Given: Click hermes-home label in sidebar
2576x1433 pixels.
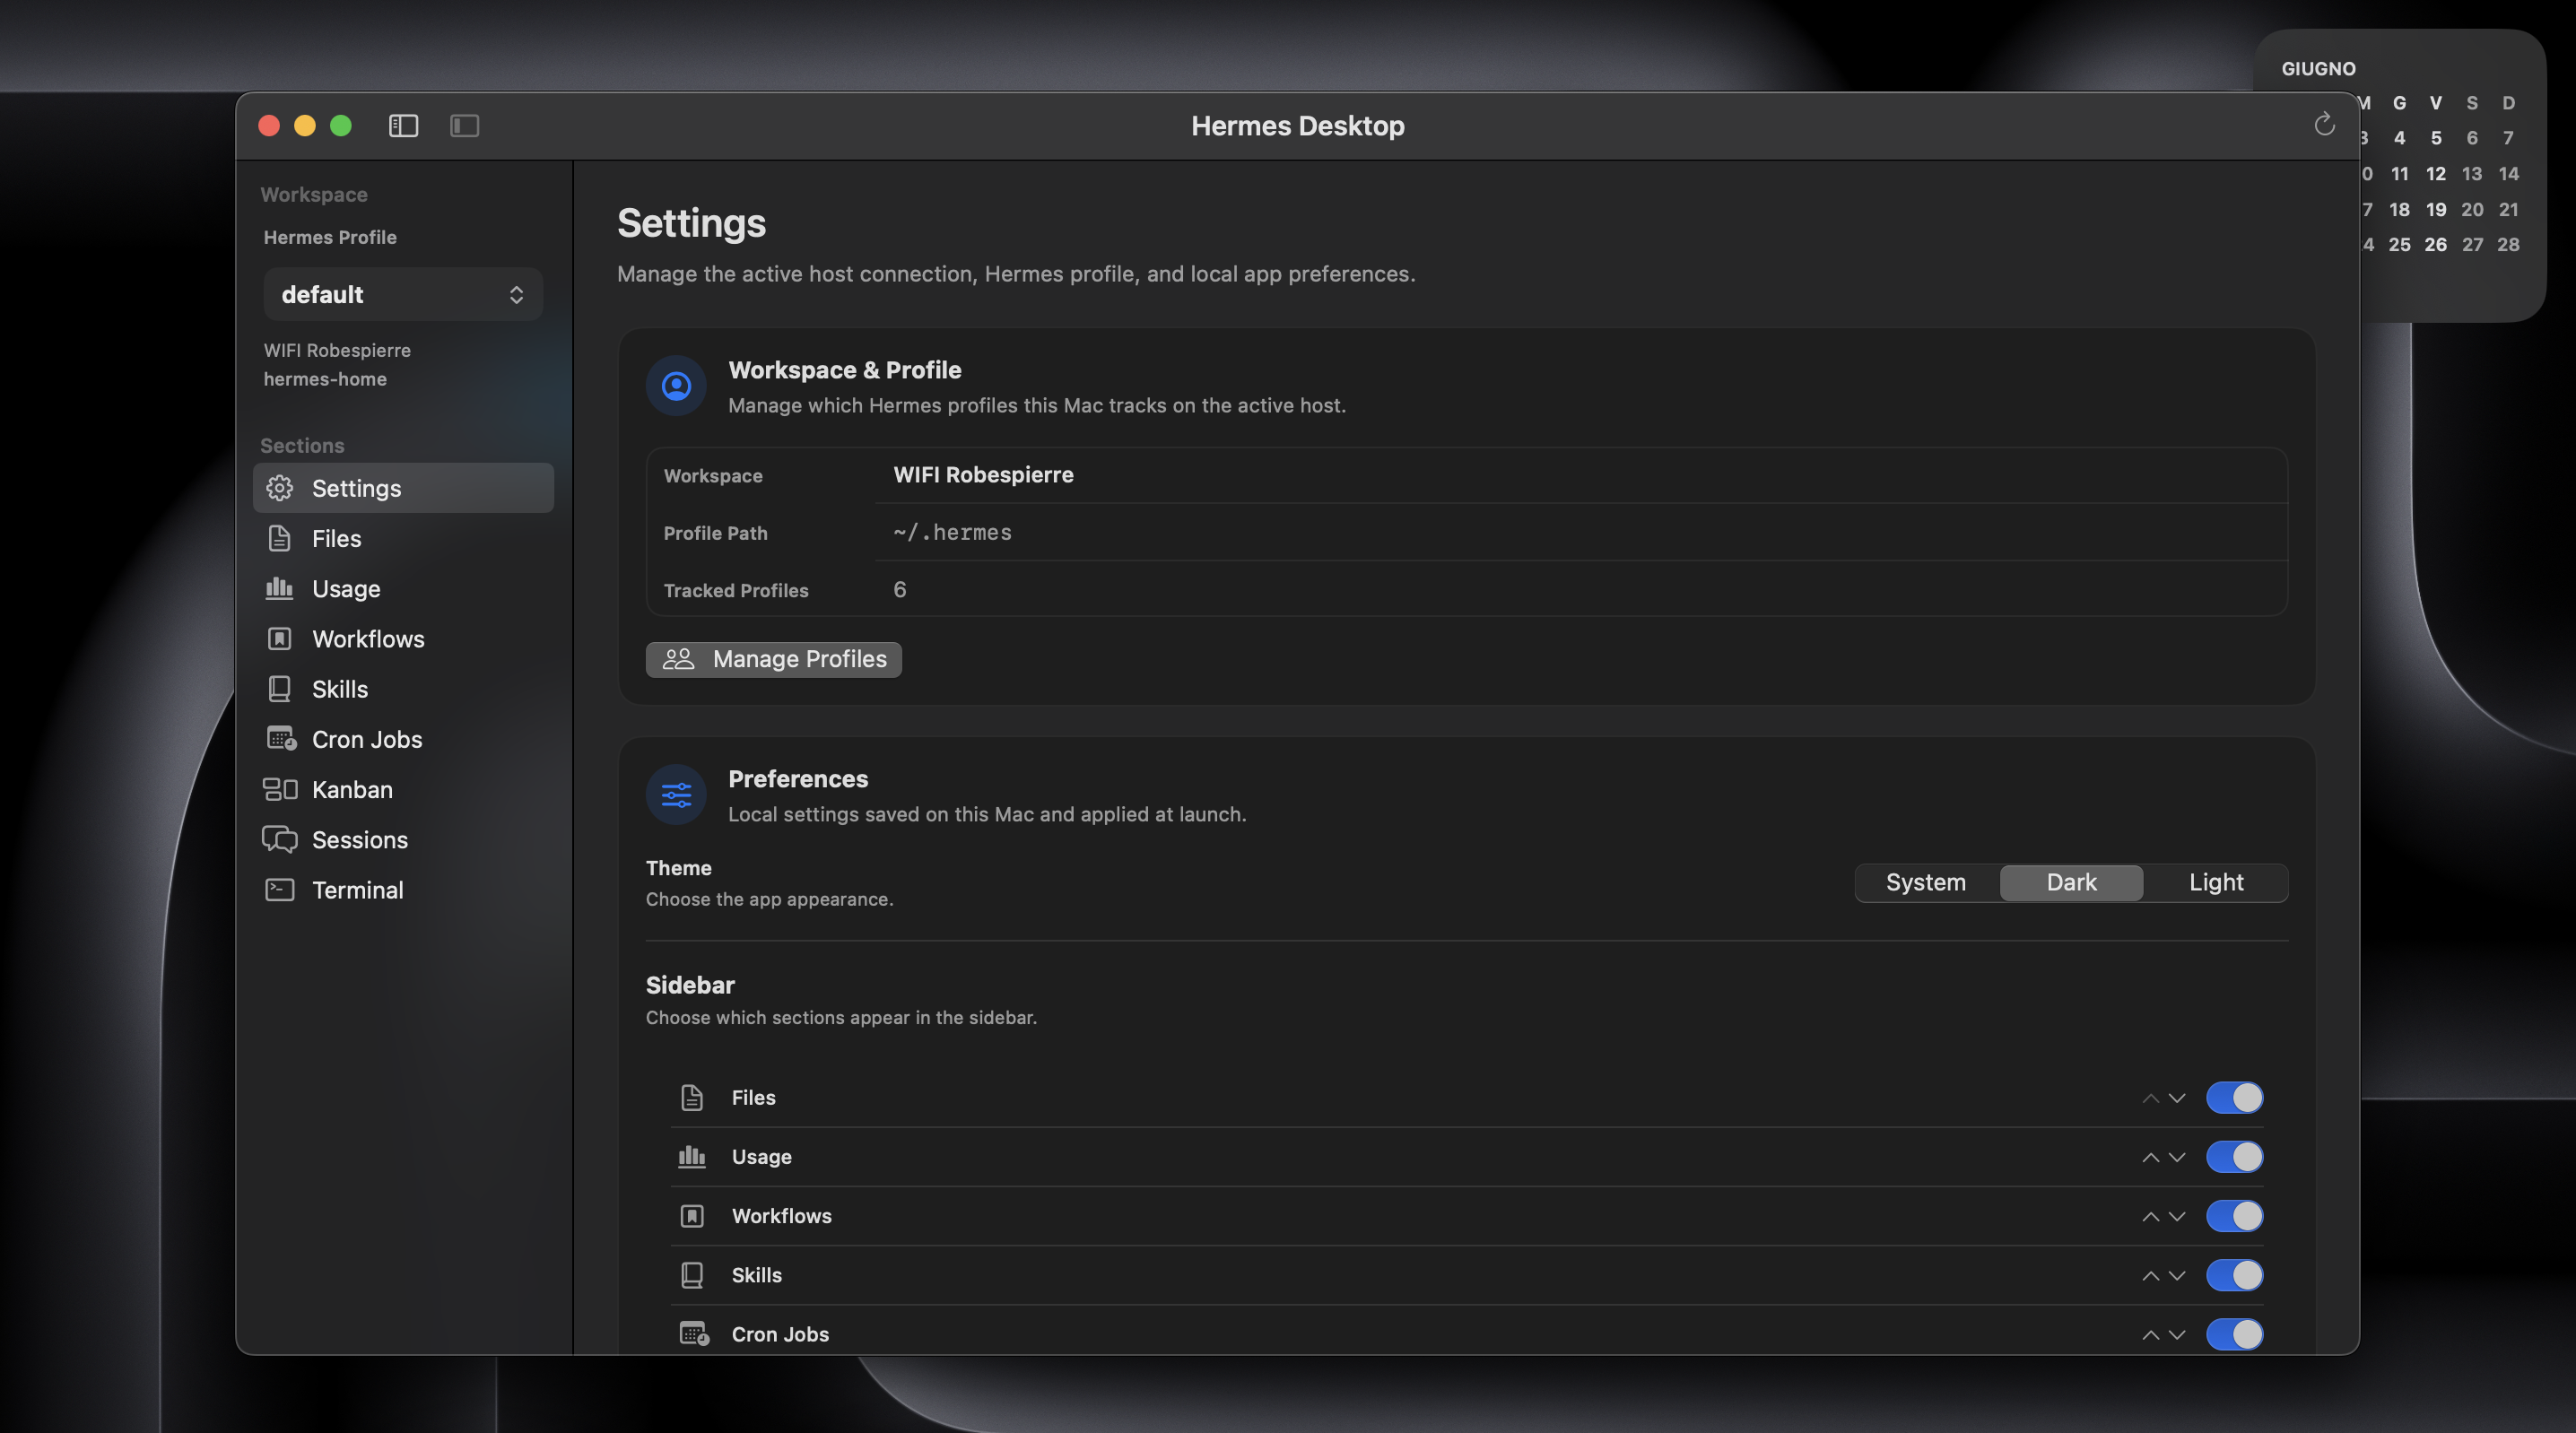Looking at the screenshot, I should point(325,379).
